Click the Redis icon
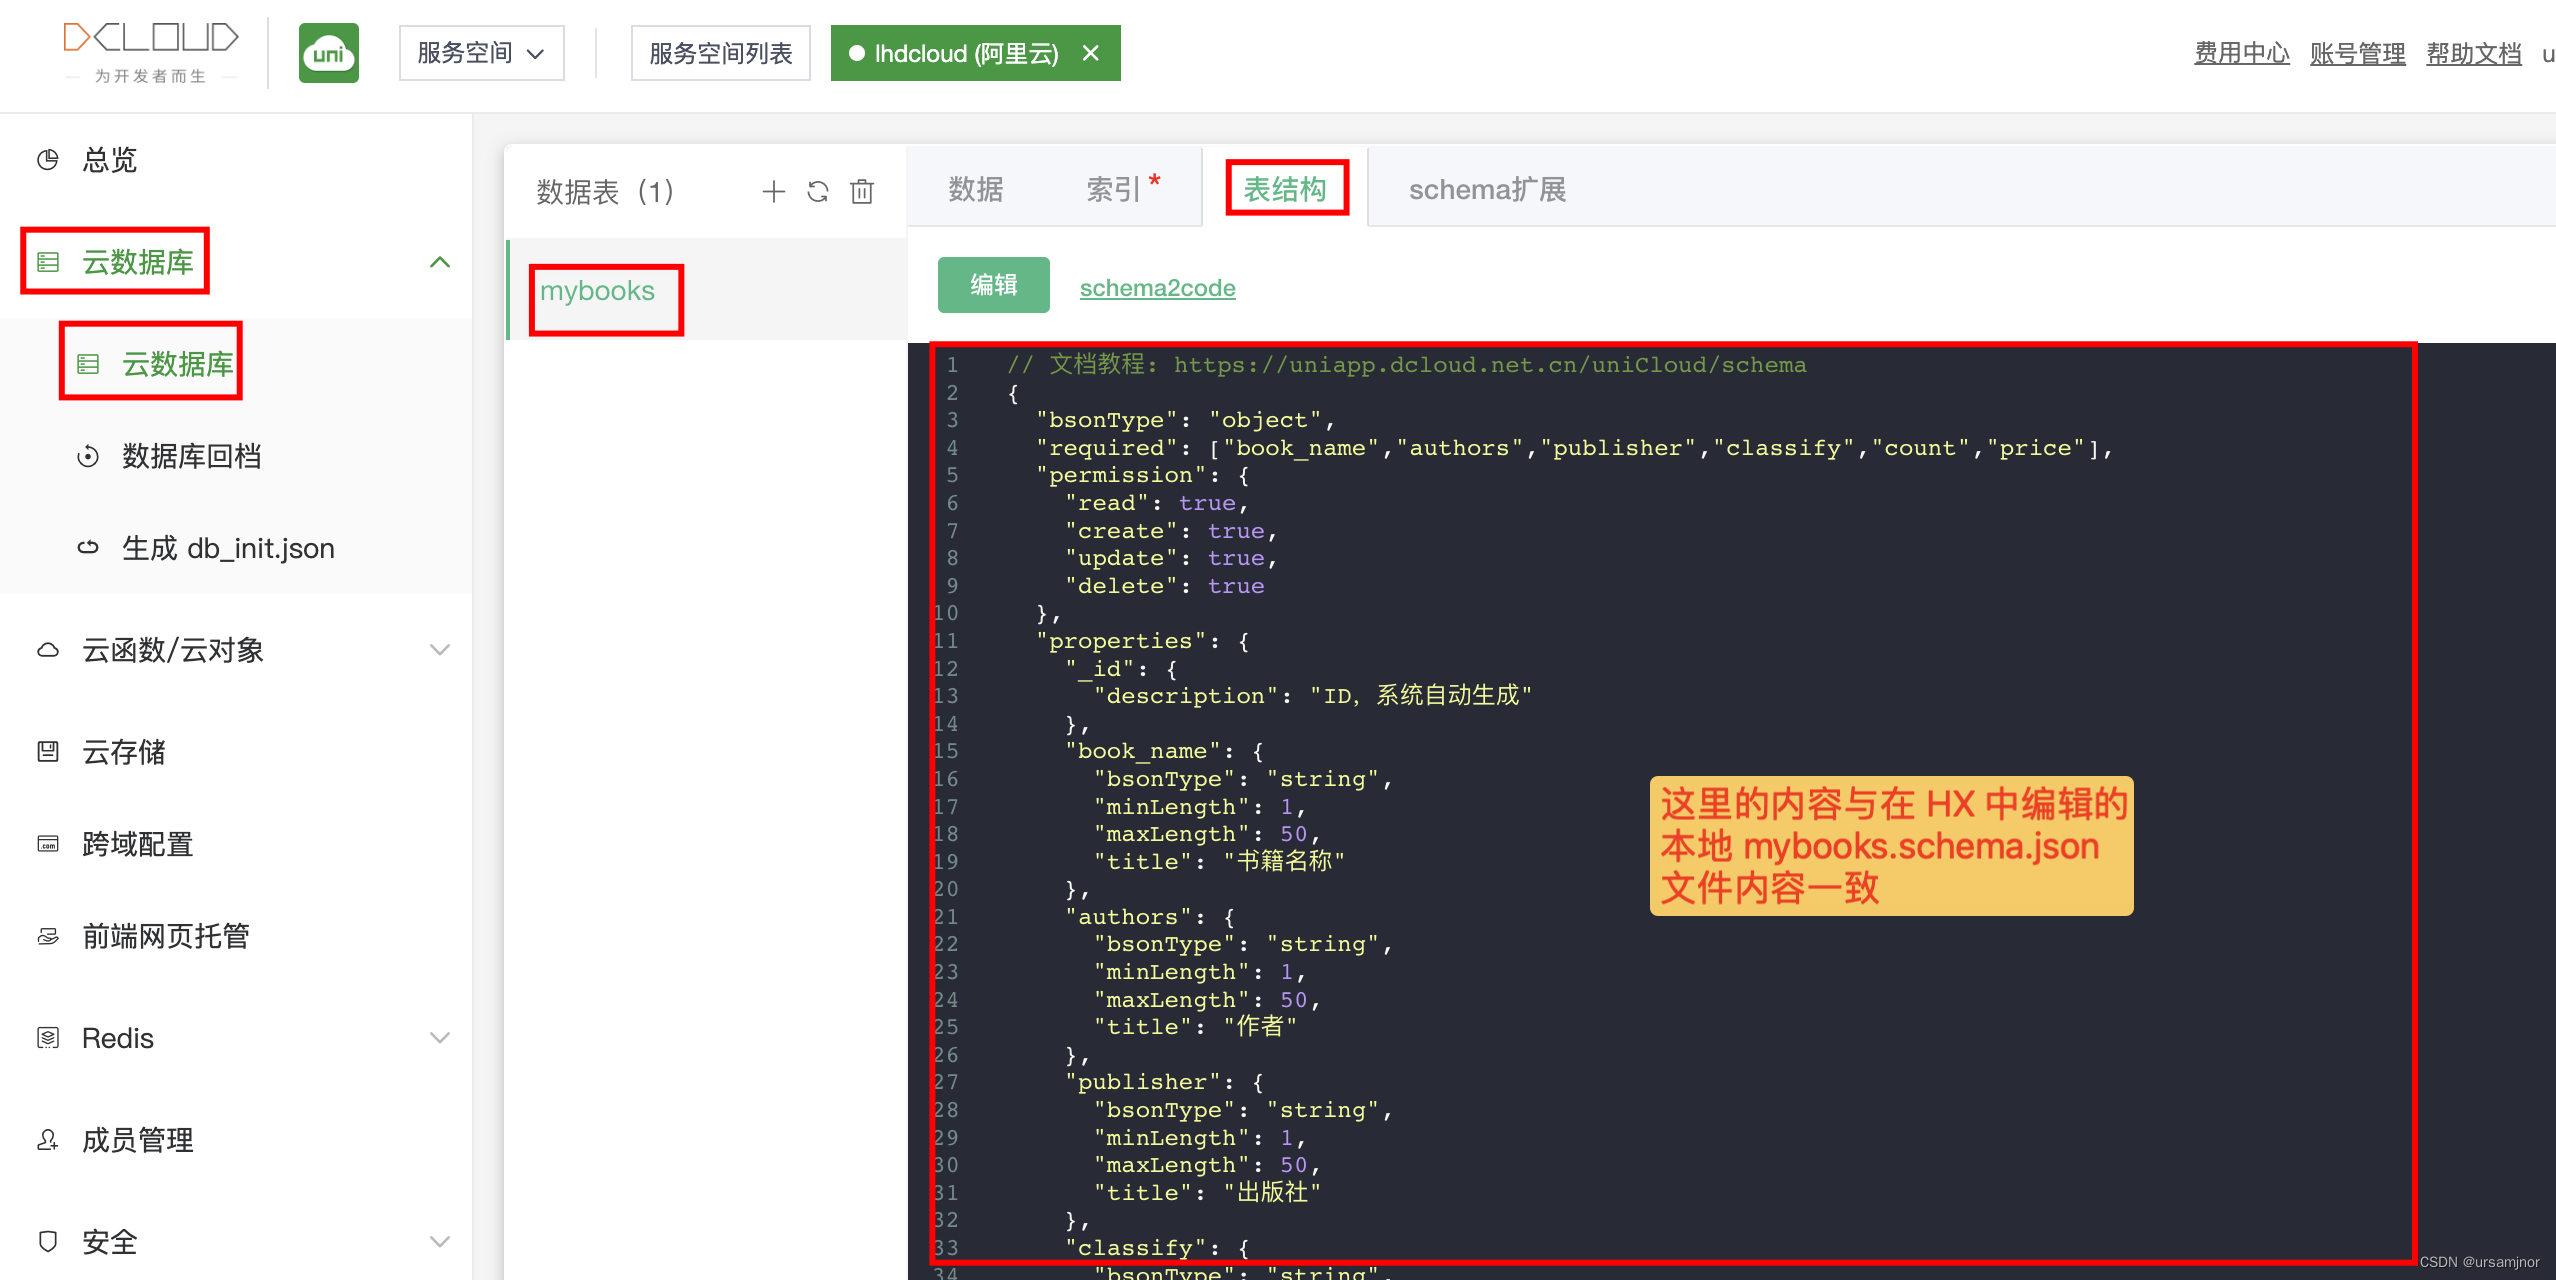The width and height of the screenshot is (2556, 1280). pyautogui.click(x=48, y=1038)
